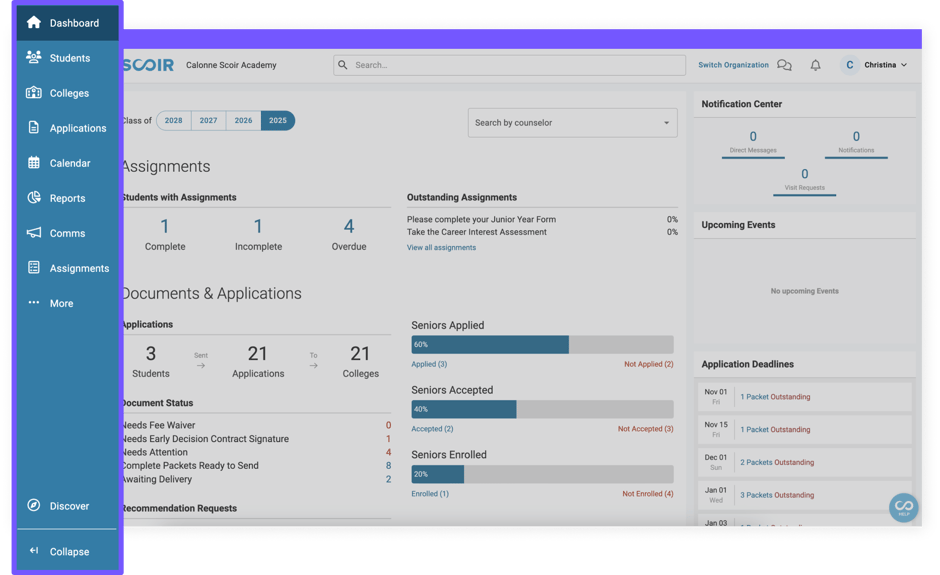Click Notifications count in Notification Center
This screenshot has width=940, height=575.
(856, 137)
